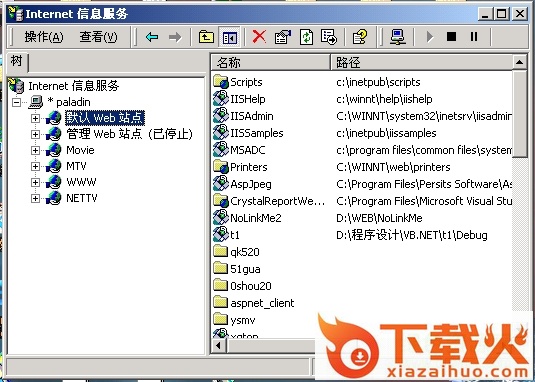The image size is (535, 382).
Task: Click path D:\WEB\NoLinkMe
Action: pyautogui.click(x=379, y=218)
